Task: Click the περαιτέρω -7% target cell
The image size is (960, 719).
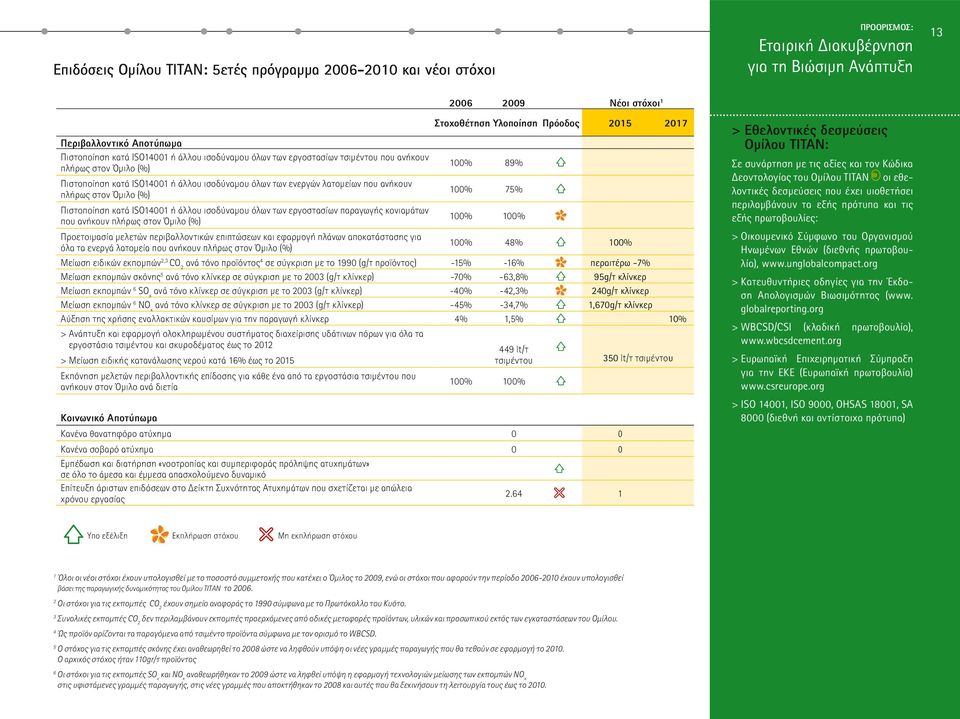Action: click(x=620, y=263)
